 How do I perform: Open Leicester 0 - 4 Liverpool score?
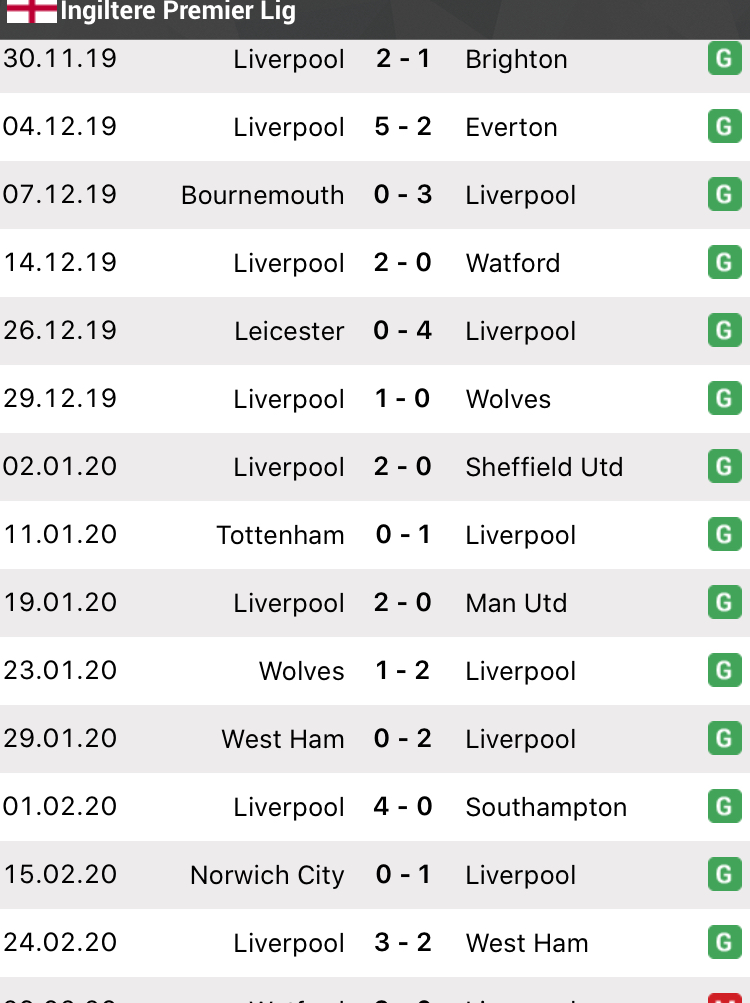tap(403, 331)
